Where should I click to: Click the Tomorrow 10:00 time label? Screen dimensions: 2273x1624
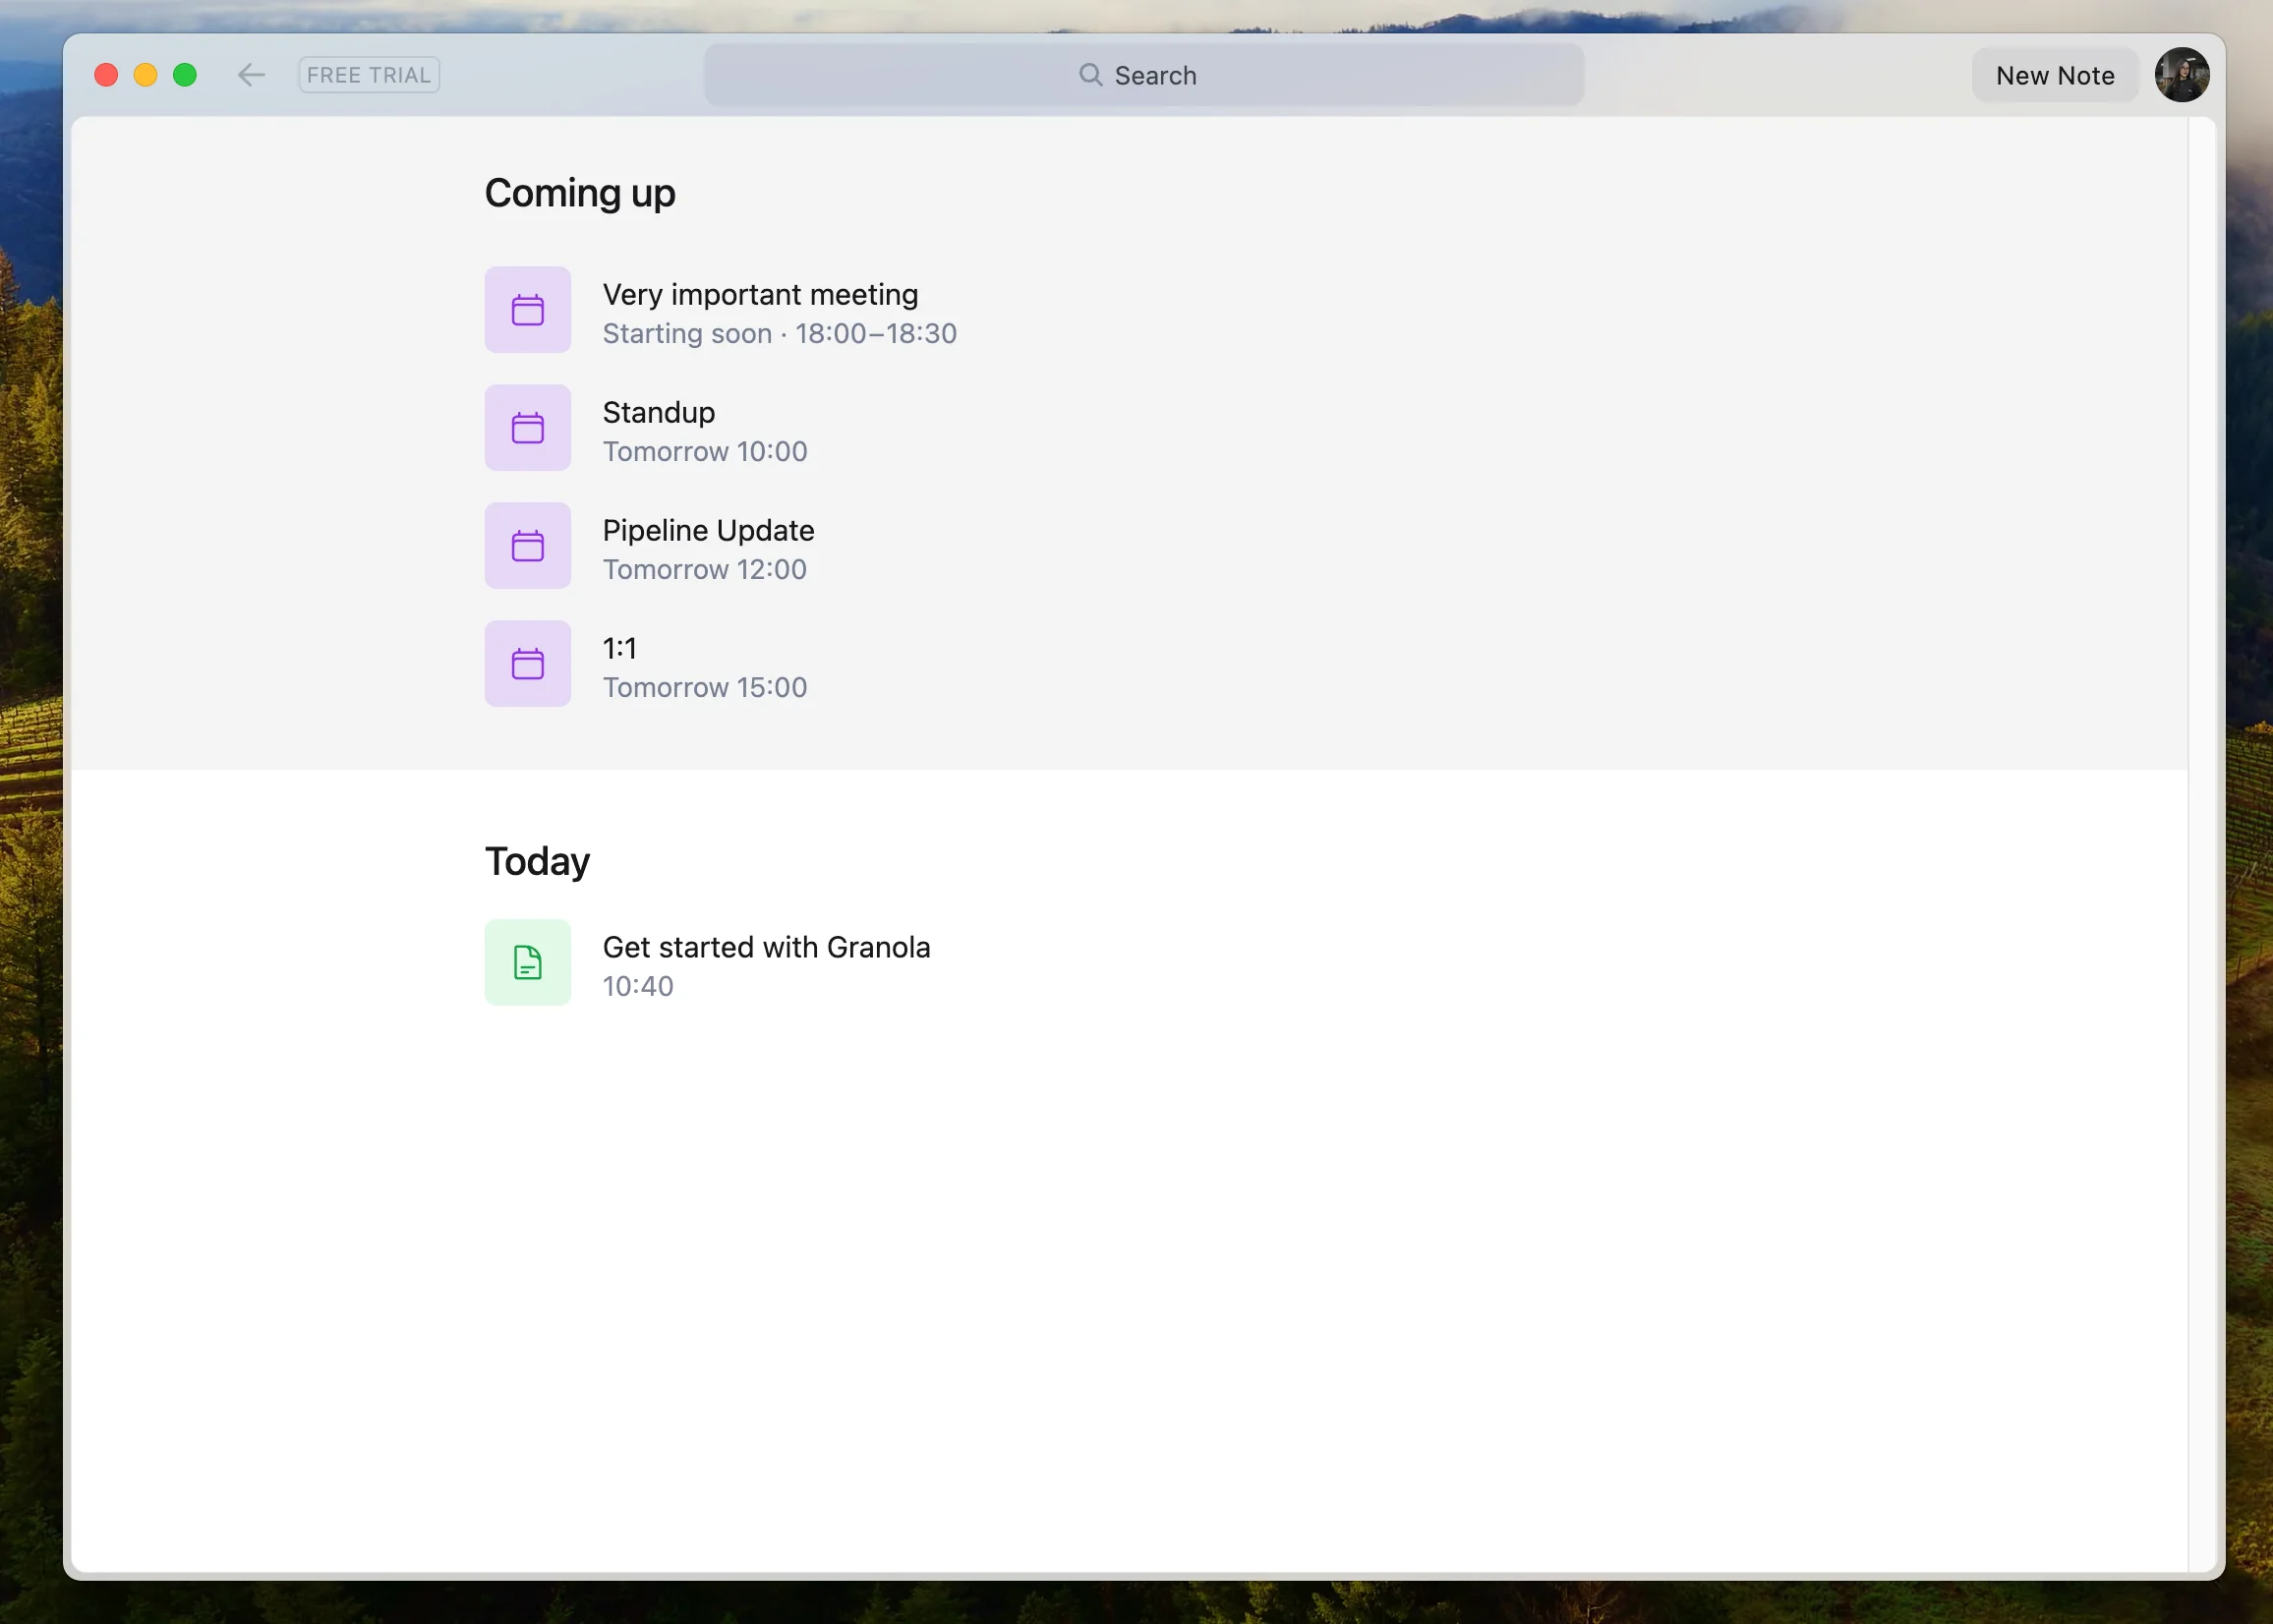[704, 452]
